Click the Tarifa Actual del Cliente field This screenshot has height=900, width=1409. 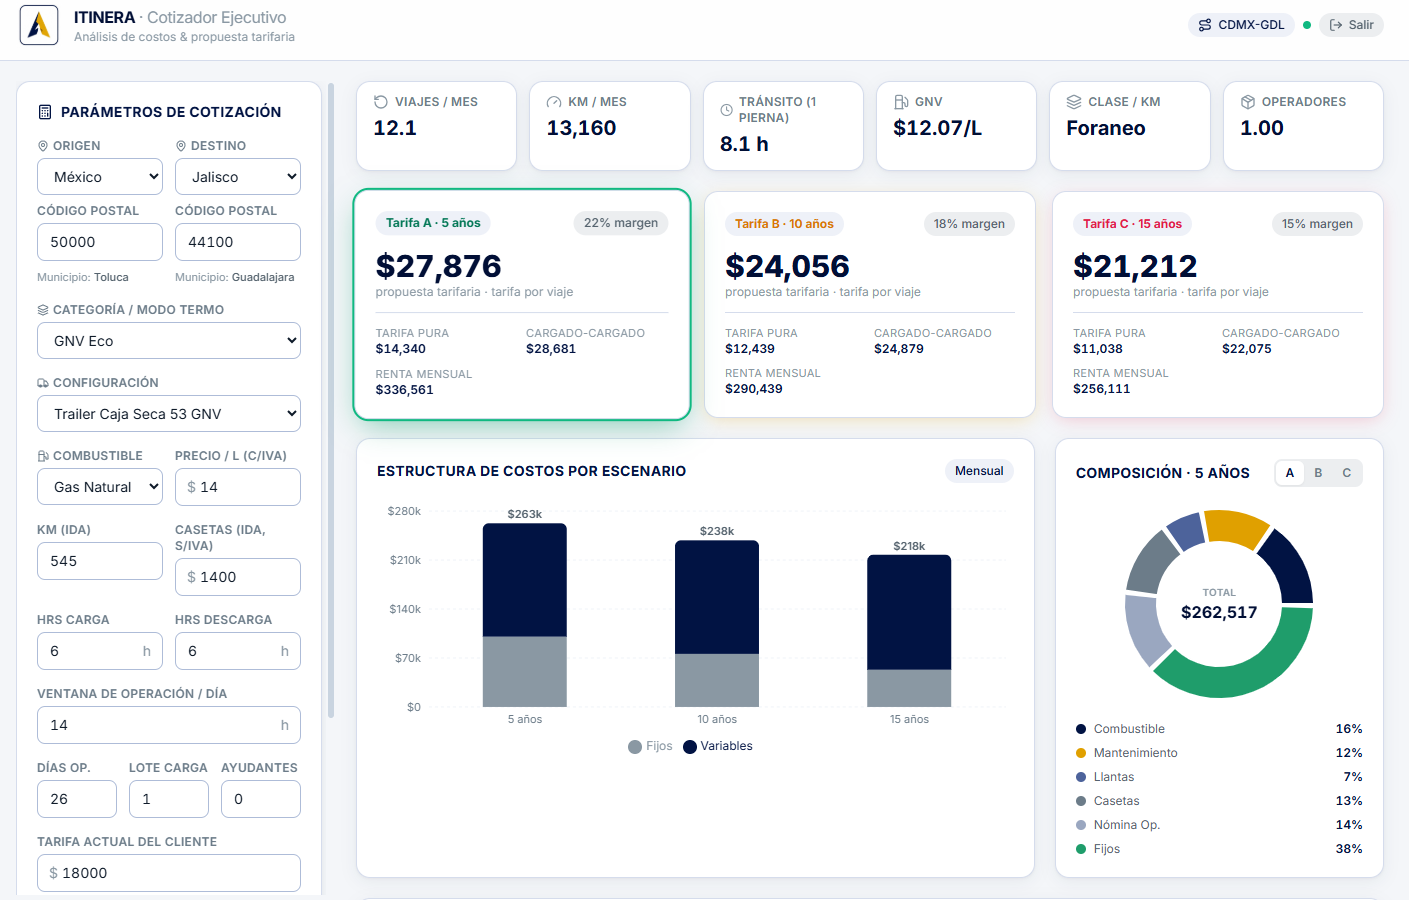point(169,873)
